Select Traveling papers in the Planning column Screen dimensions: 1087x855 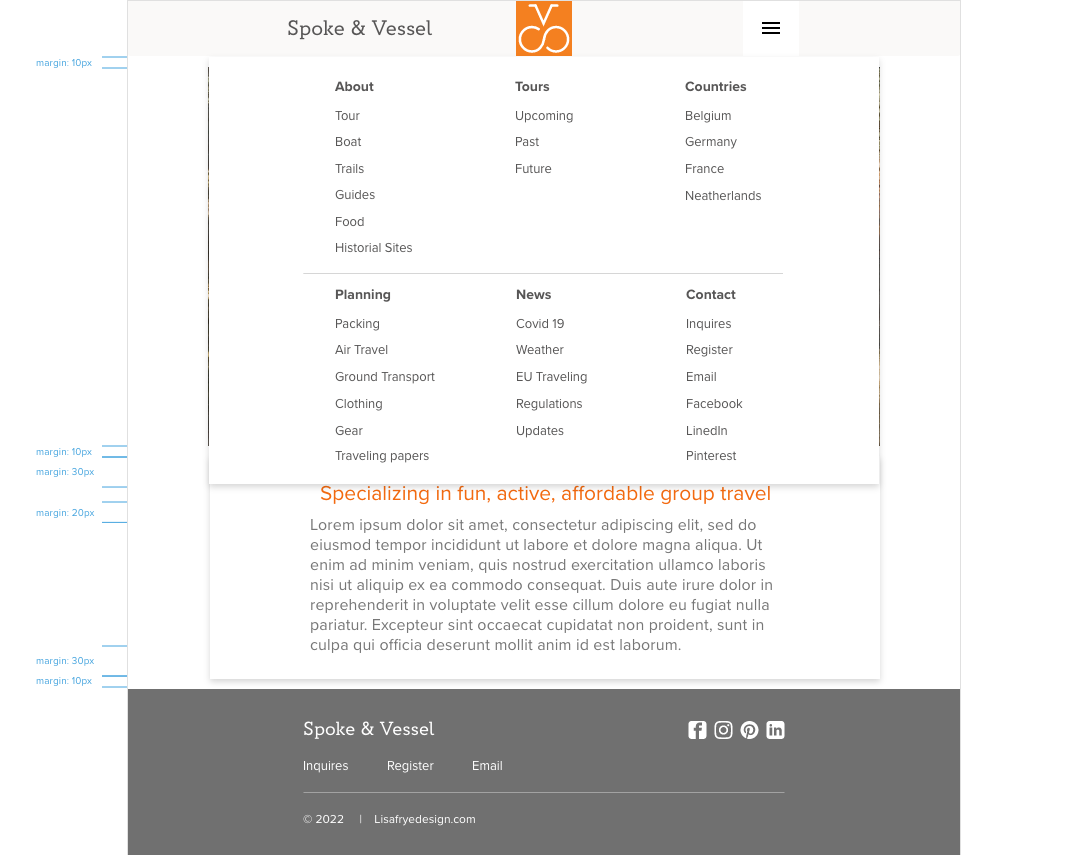[382, 455]
